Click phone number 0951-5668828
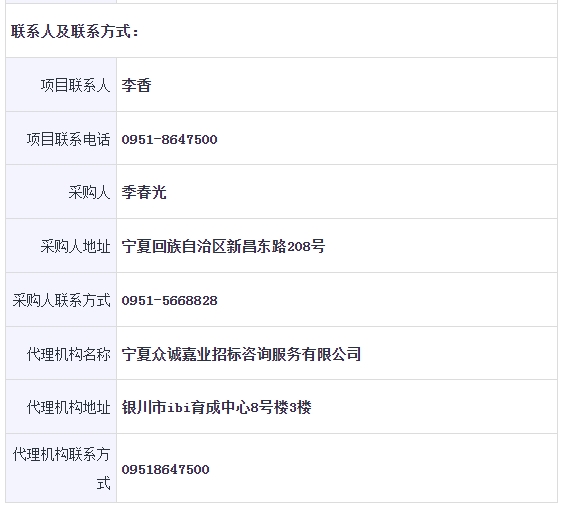Image resolution: width=564 pixels, height=510 pixels. (x=169, y=301)
